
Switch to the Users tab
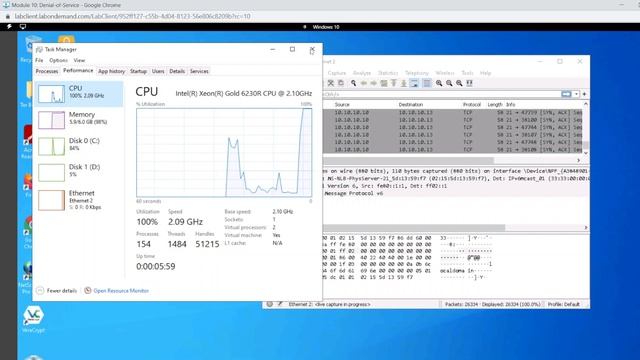click(158, 71)
